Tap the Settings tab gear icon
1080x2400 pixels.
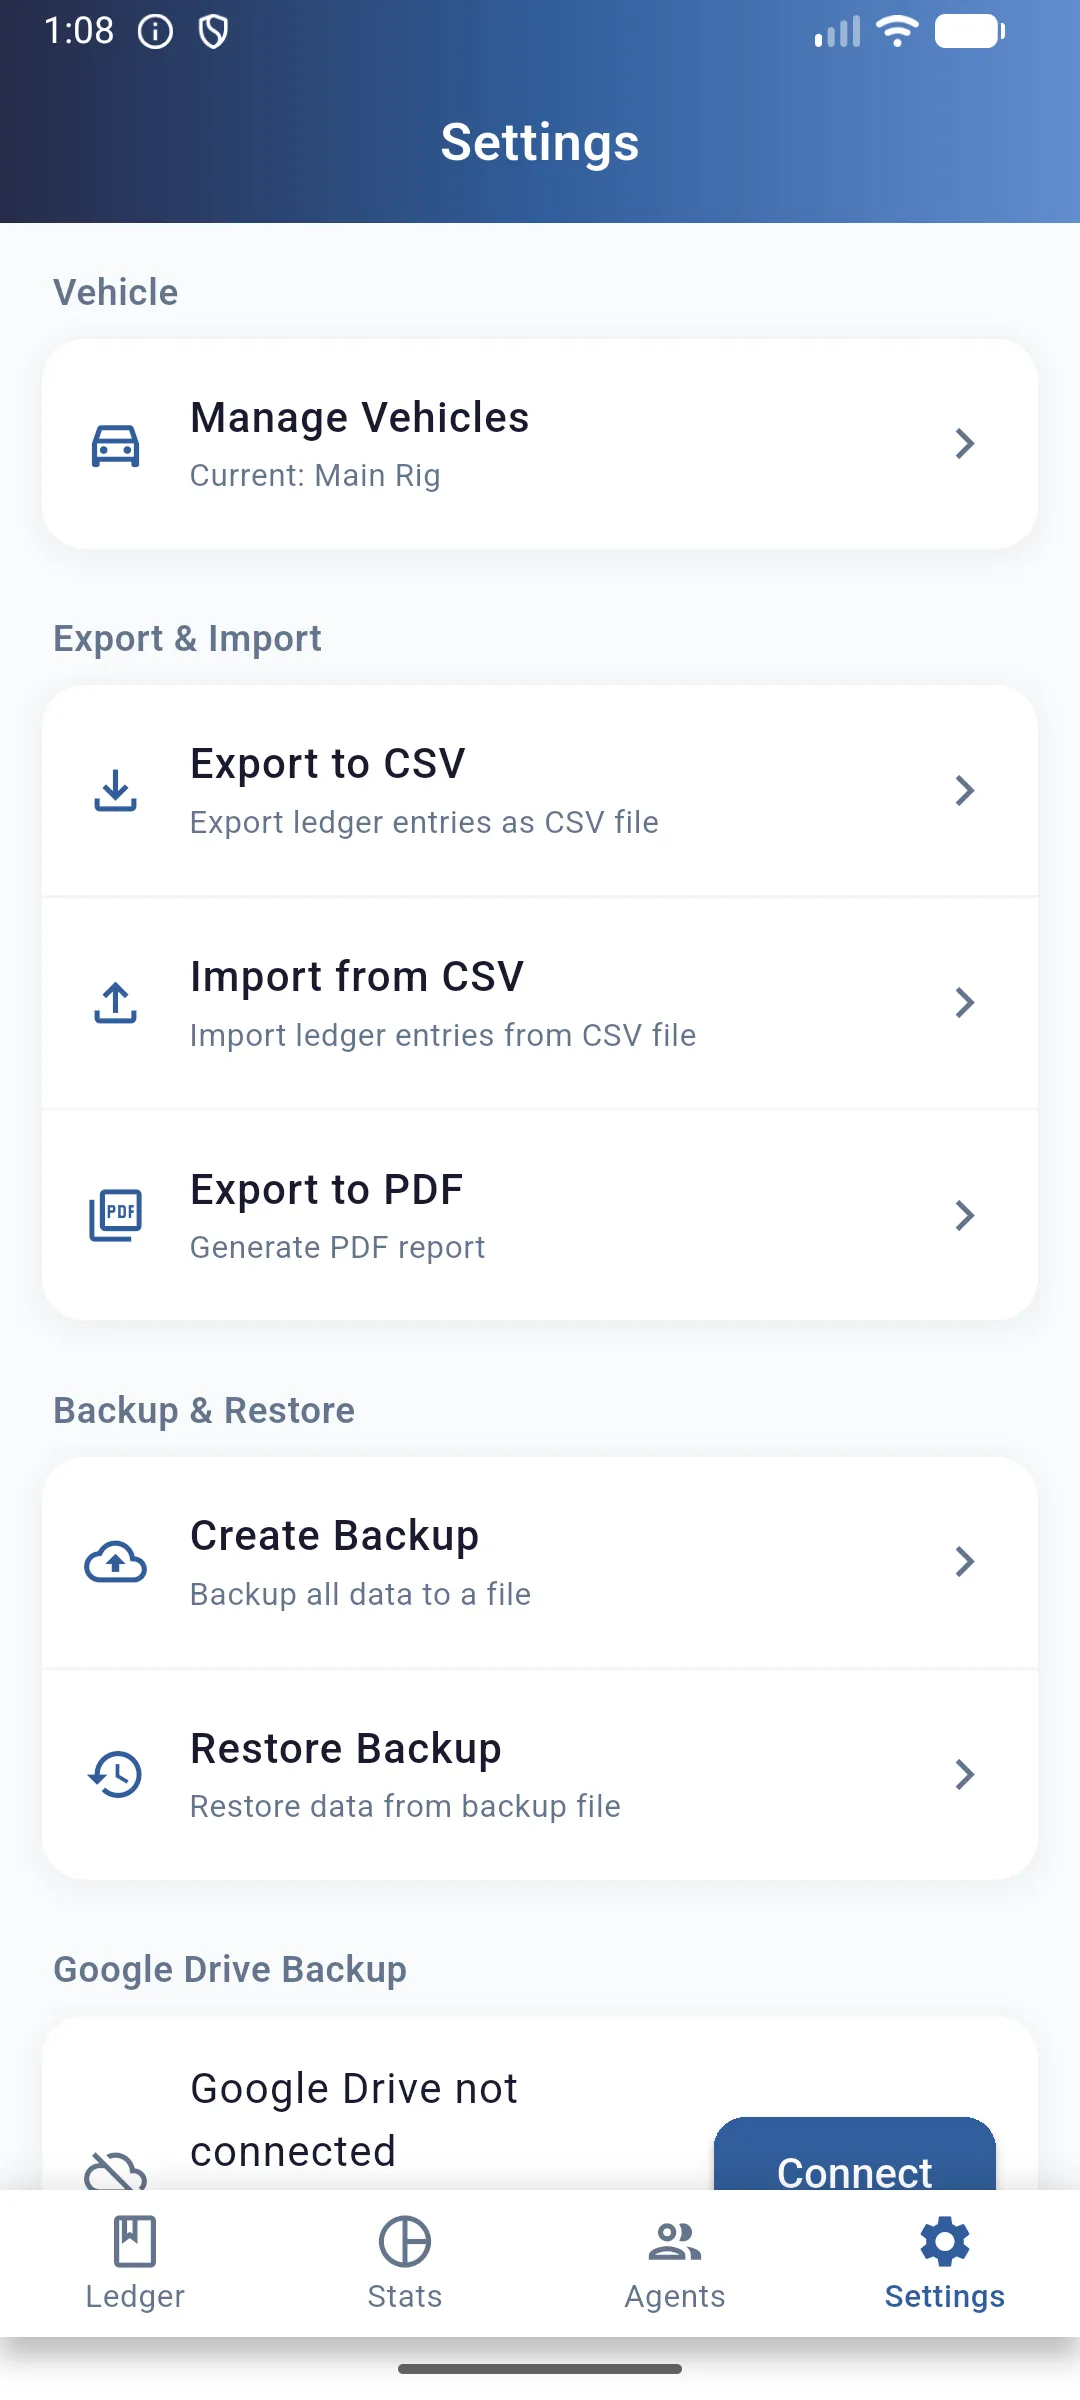coord(945,2242)
